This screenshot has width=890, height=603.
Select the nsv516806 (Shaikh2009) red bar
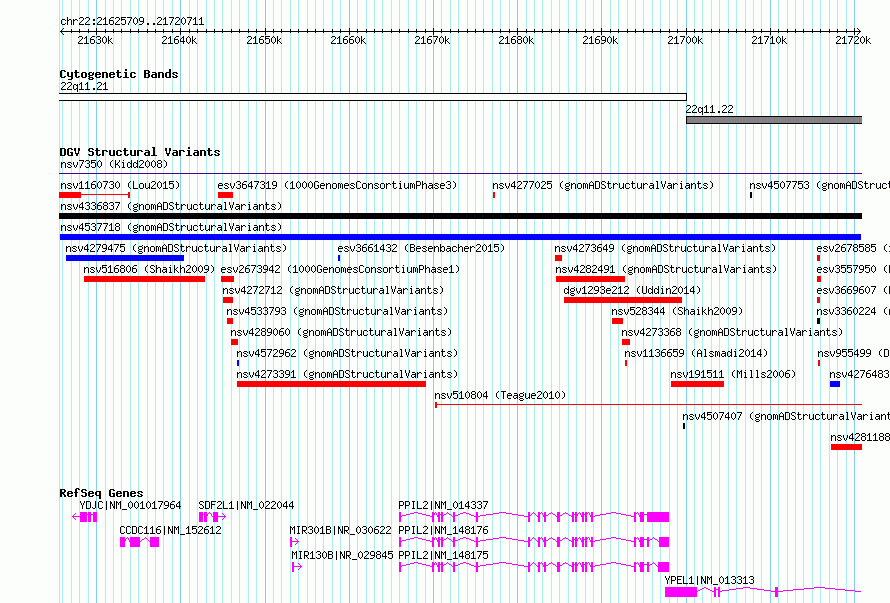coord(144,279)
